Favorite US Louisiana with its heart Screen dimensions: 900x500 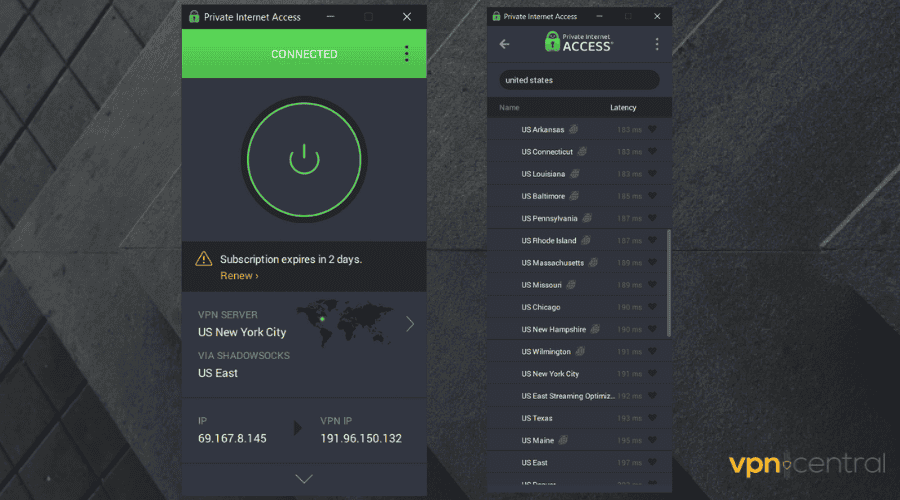coord(652,173)
